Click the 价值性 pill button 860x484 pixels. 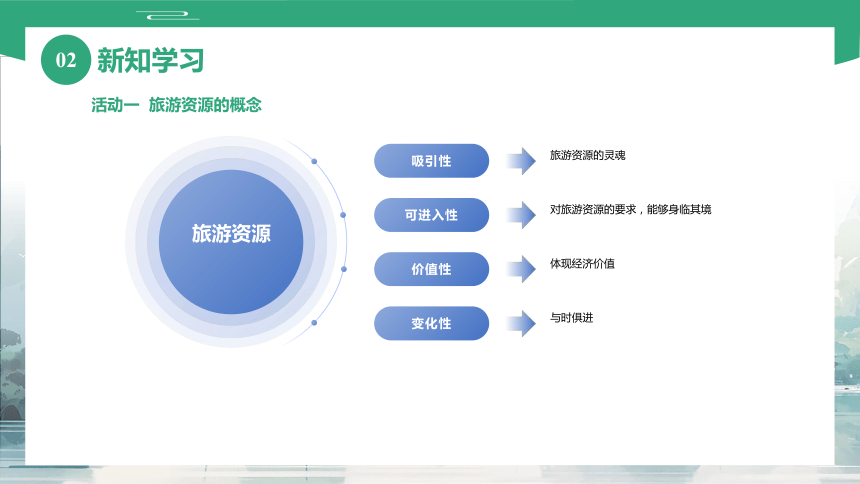point(431,269)
